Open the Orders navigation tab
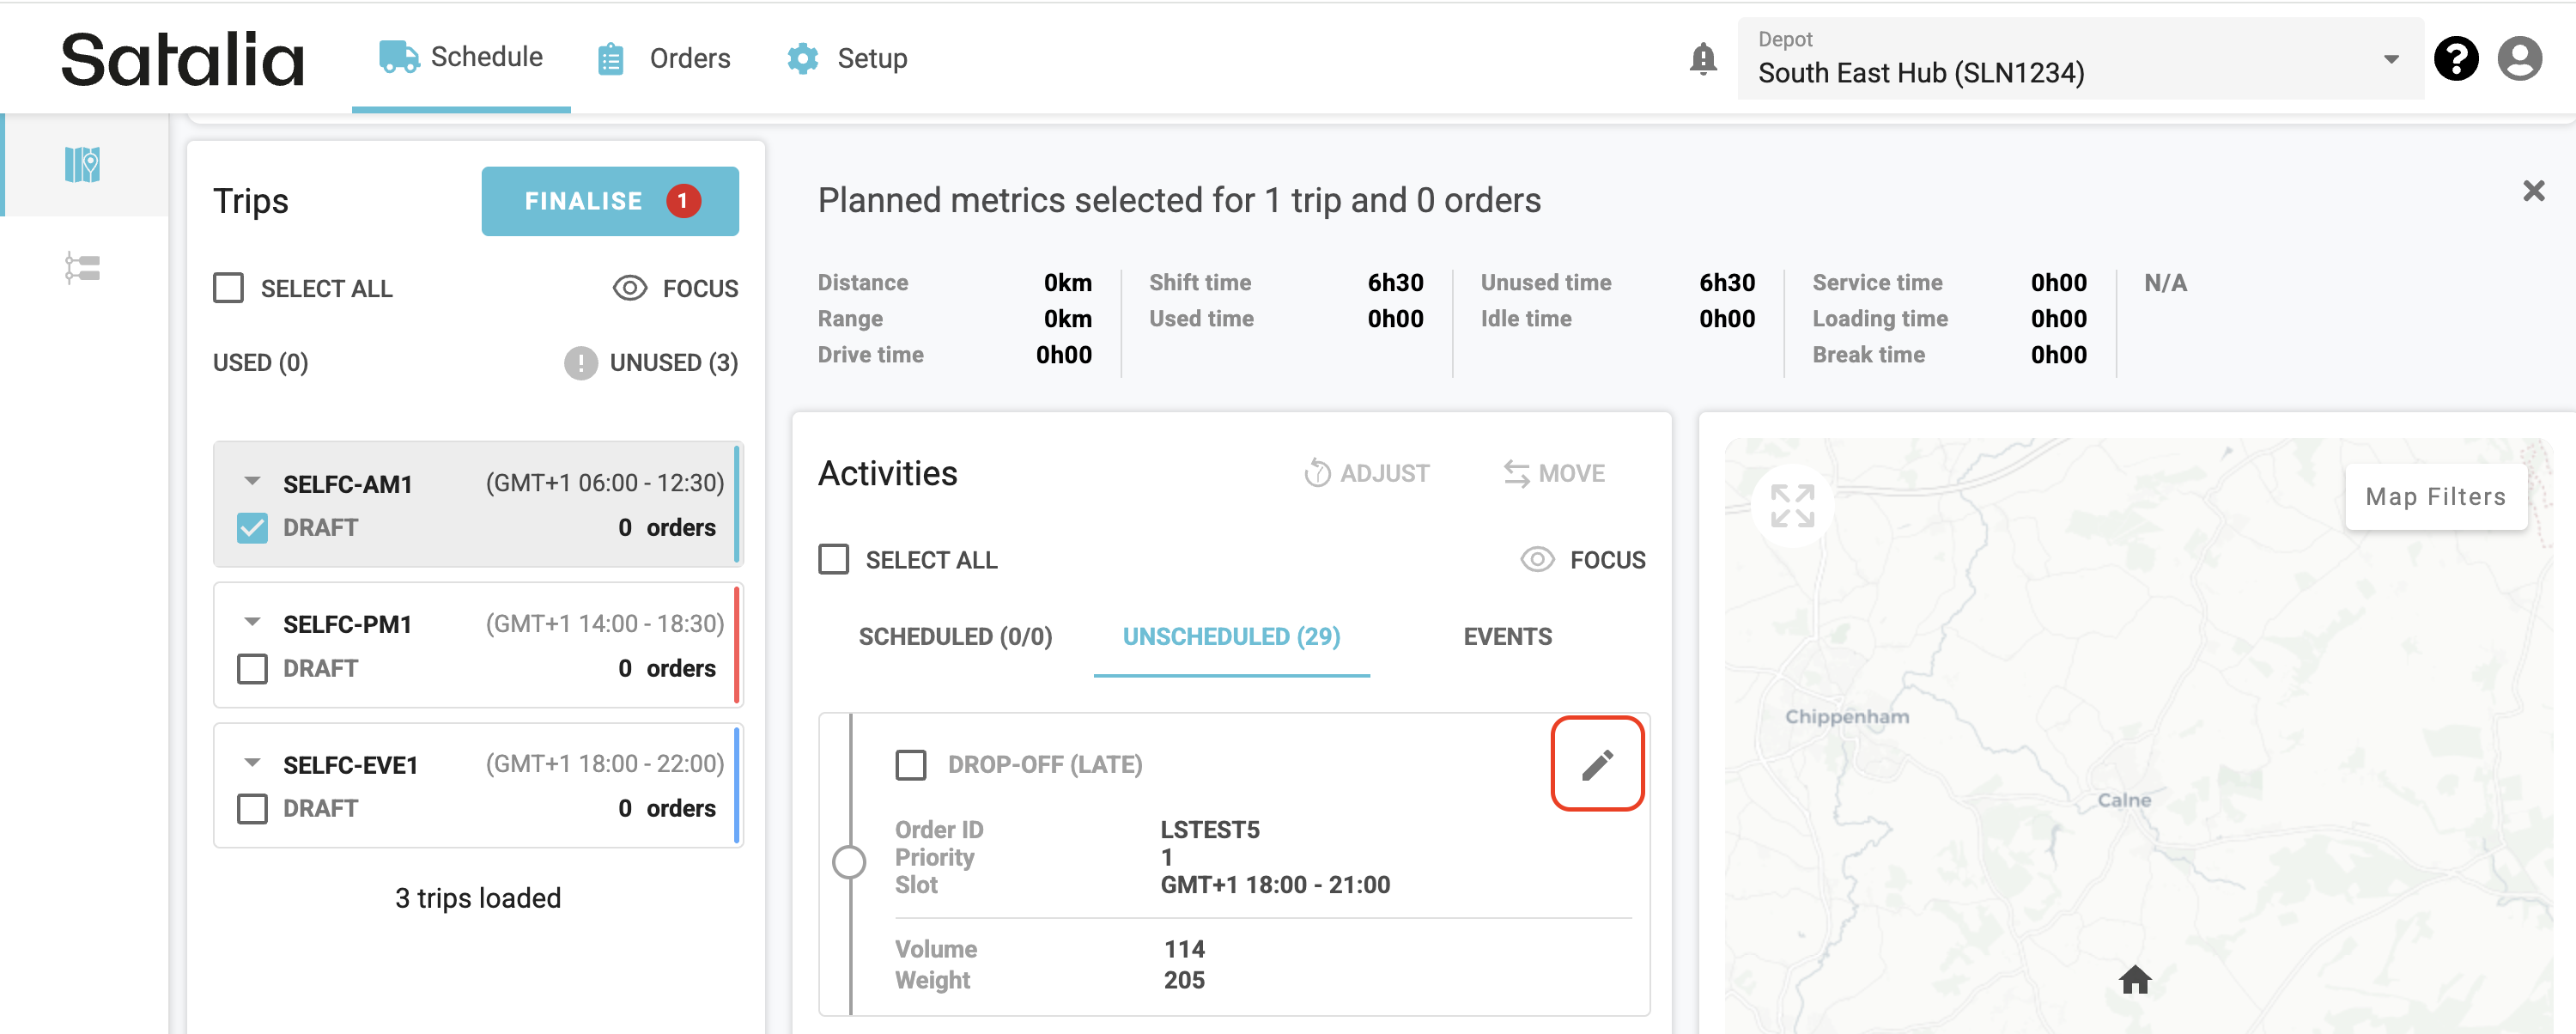The width and height of the screenshot is (2576, 1034). tap(664, 59)
